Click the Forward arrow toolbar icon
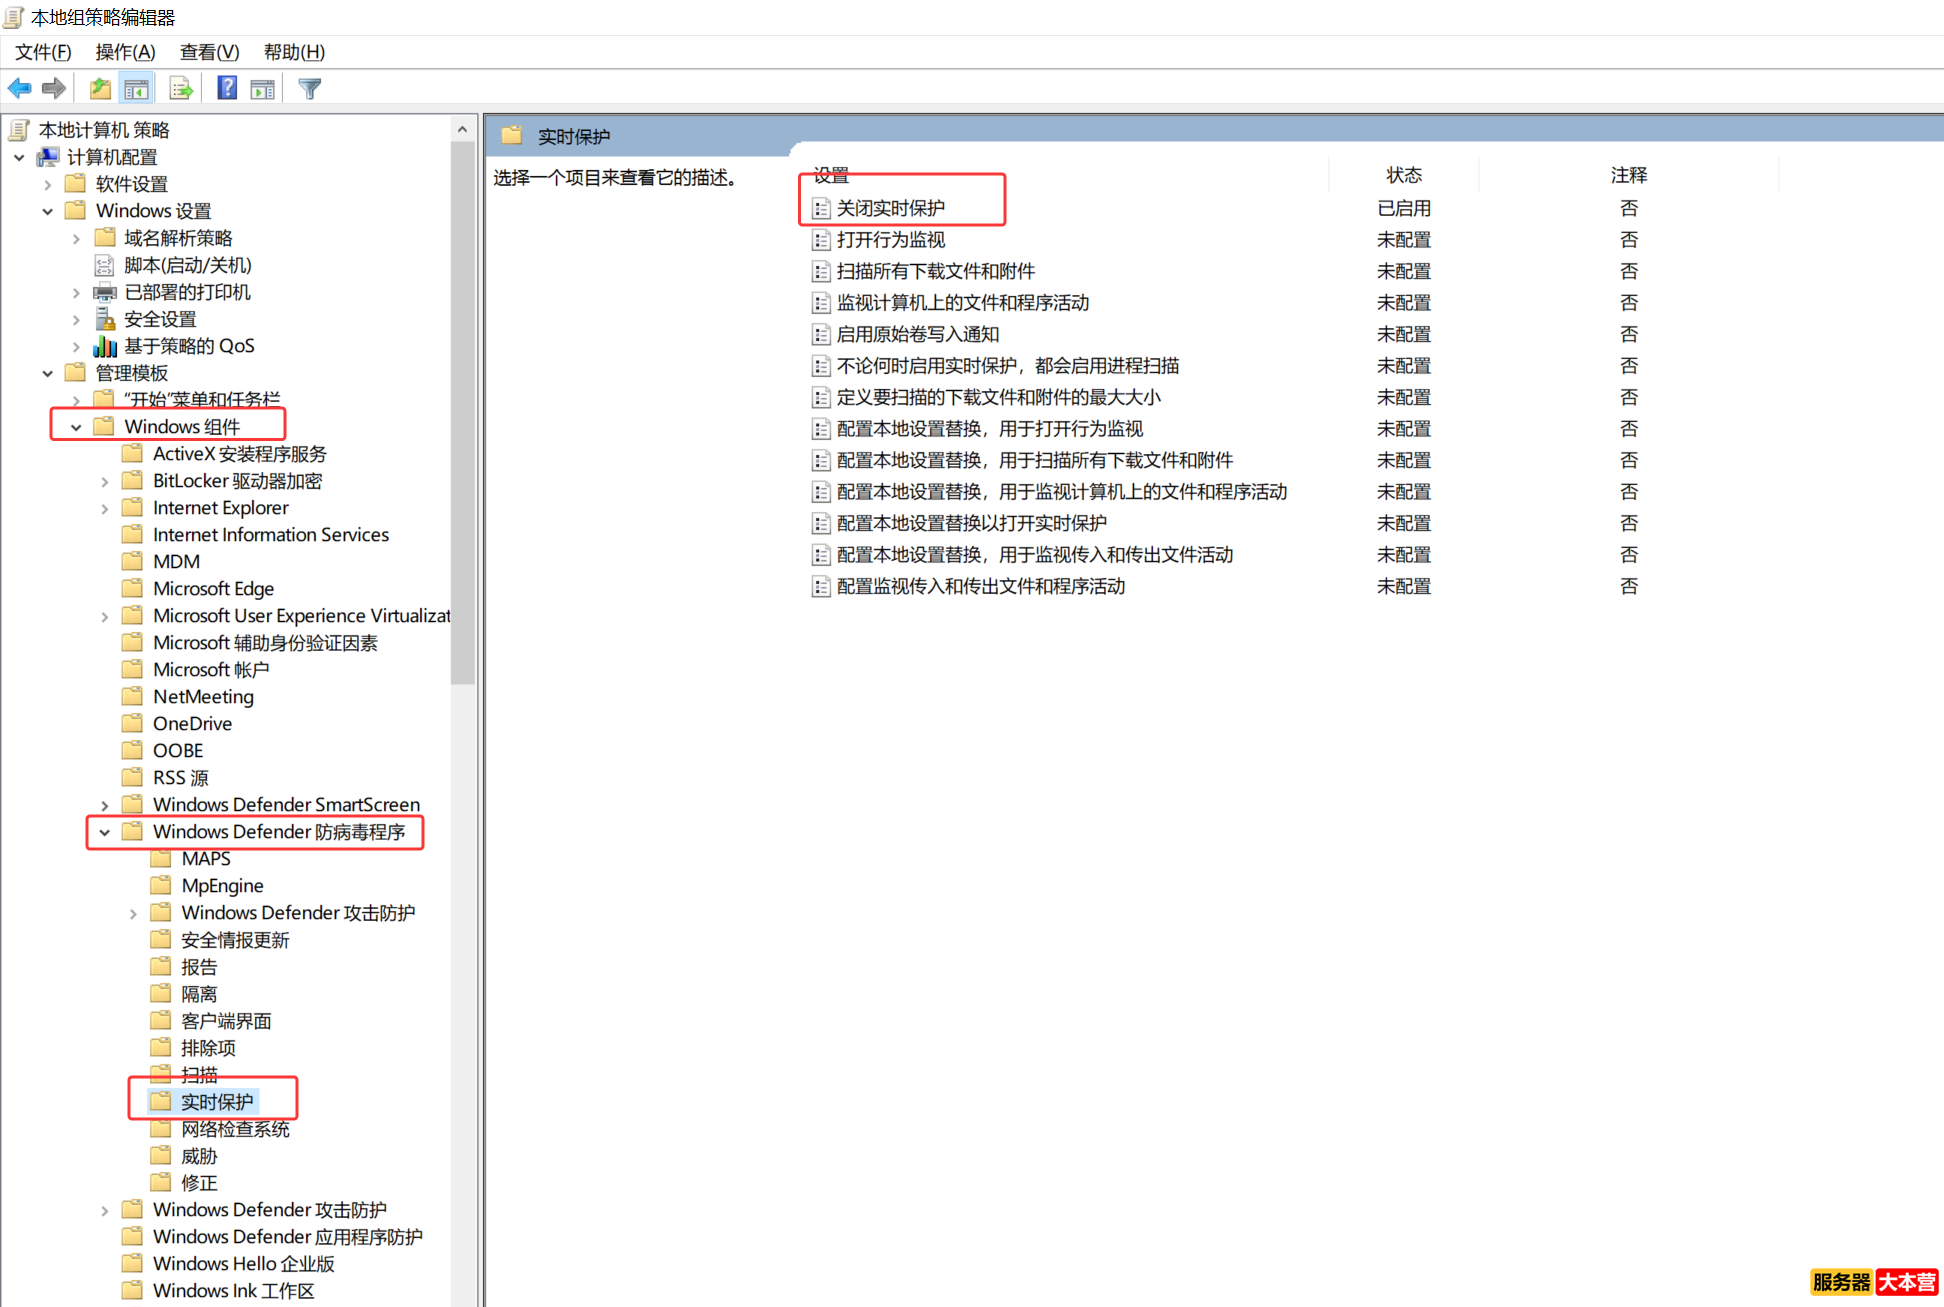 [x=54, y=88]
